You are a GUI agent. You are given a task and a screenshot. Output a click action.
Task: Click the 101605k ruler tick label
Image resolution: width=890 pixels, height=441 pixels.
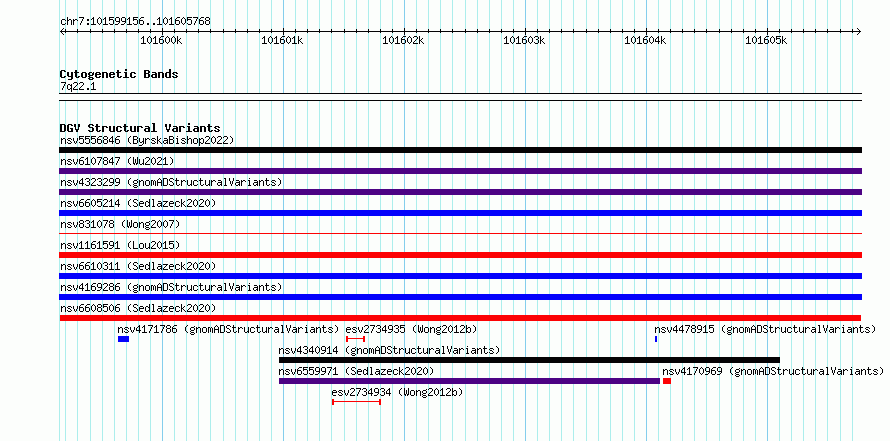766,40
